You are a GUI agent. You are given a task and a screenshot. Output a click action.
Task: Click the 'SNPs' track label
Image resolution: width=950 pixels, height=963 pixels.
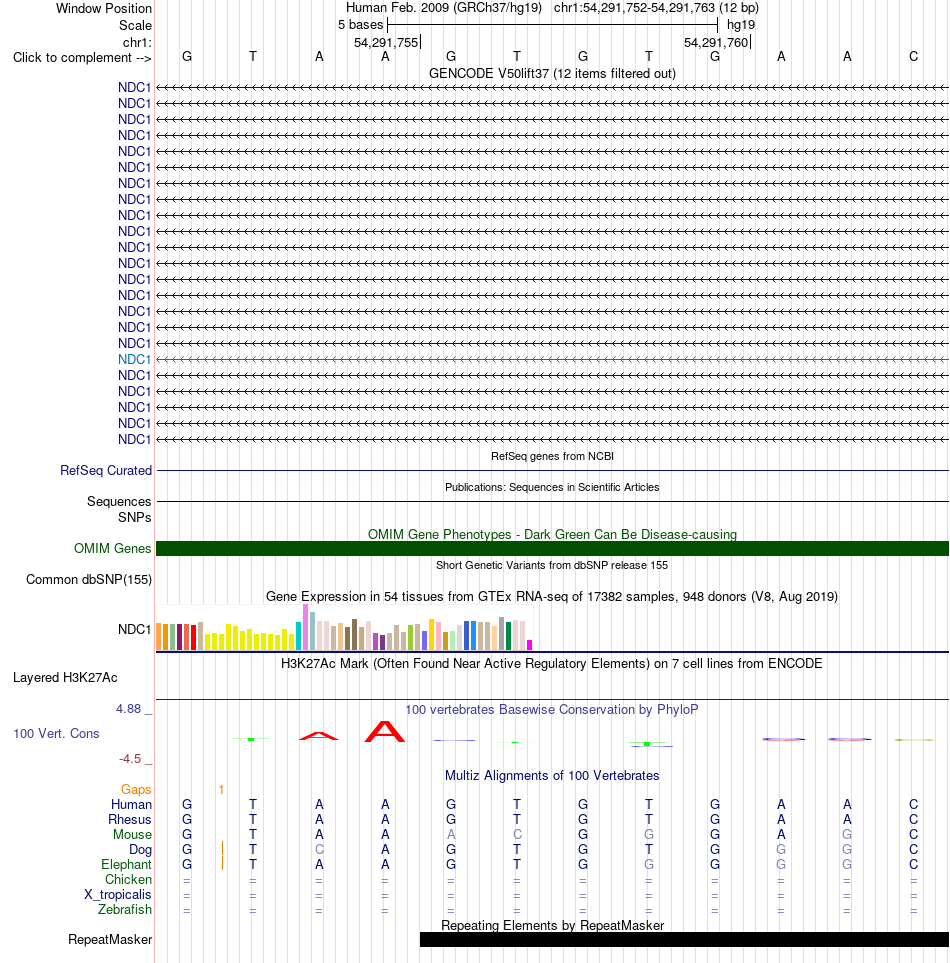tap(134, 518)
